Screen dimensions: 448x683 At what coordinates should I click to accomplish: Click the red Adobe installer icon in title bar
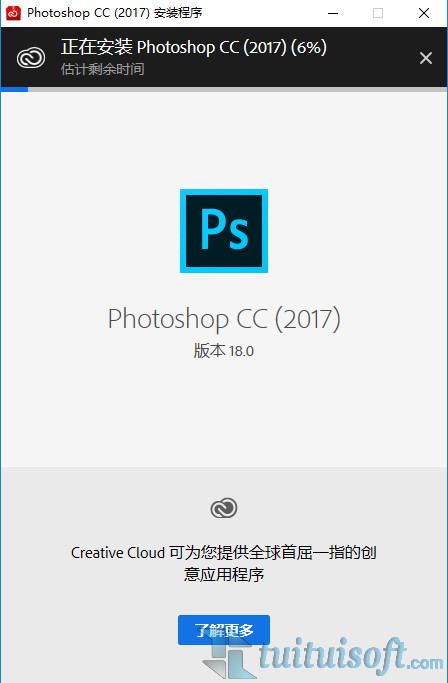coord(14,13)
